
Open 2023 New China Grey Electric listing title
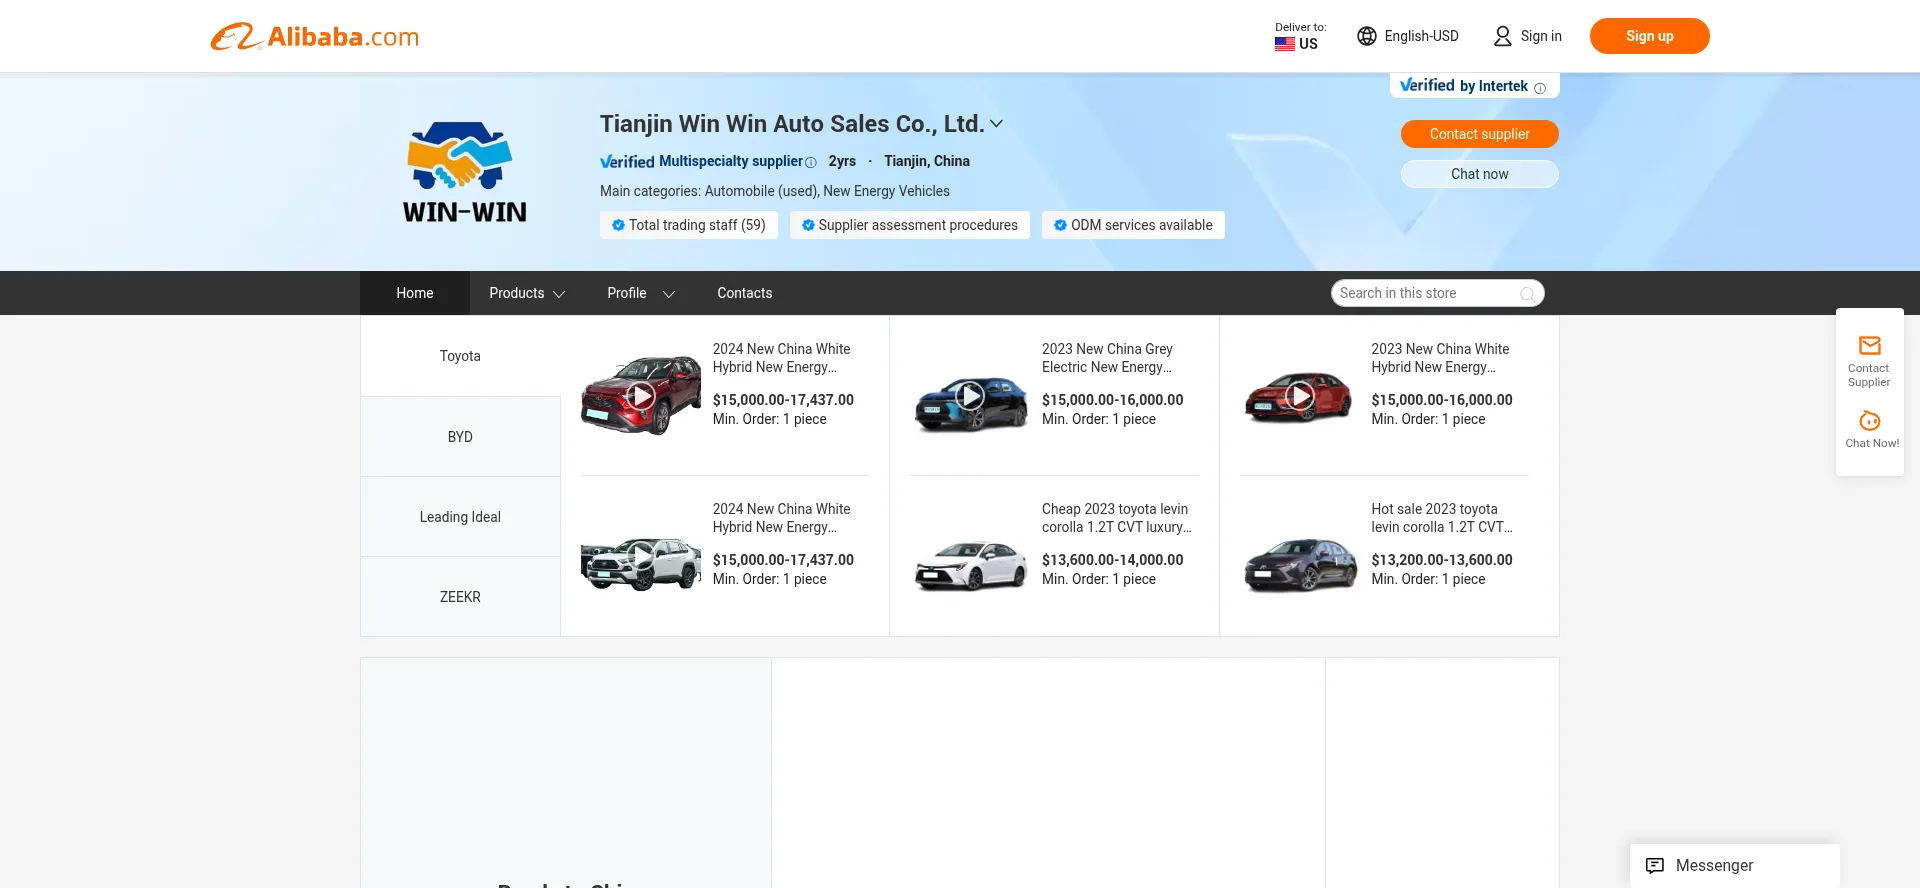tap(1107, 358)
